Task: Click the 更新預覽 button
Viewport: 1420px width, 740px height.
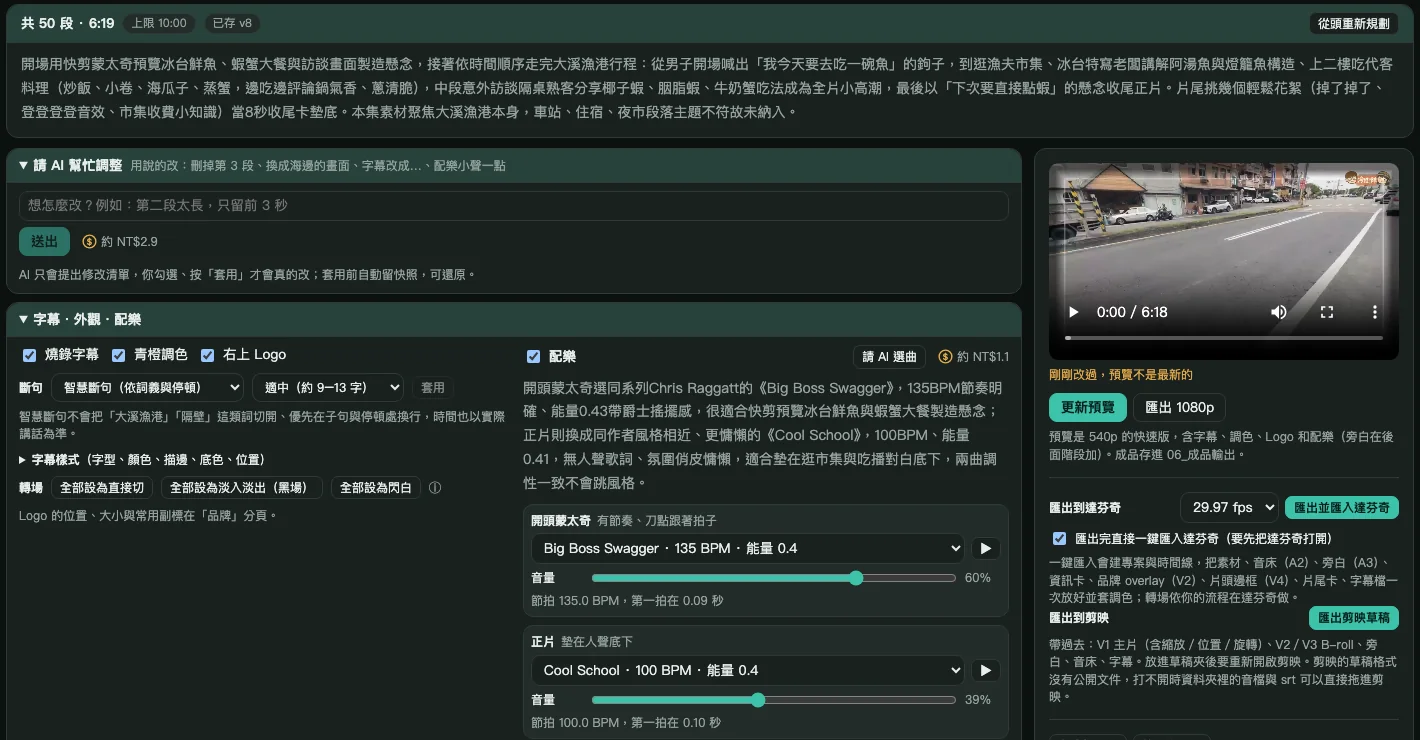Action: 1088,408
